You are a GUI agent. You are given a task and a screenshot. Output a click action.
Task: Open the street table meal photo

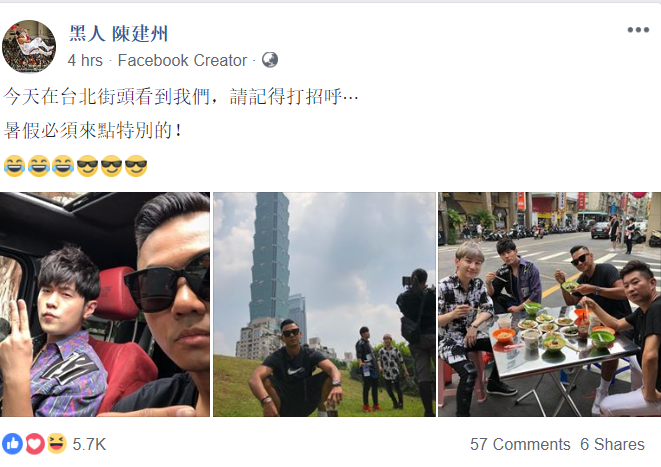[x=550, y=304]
